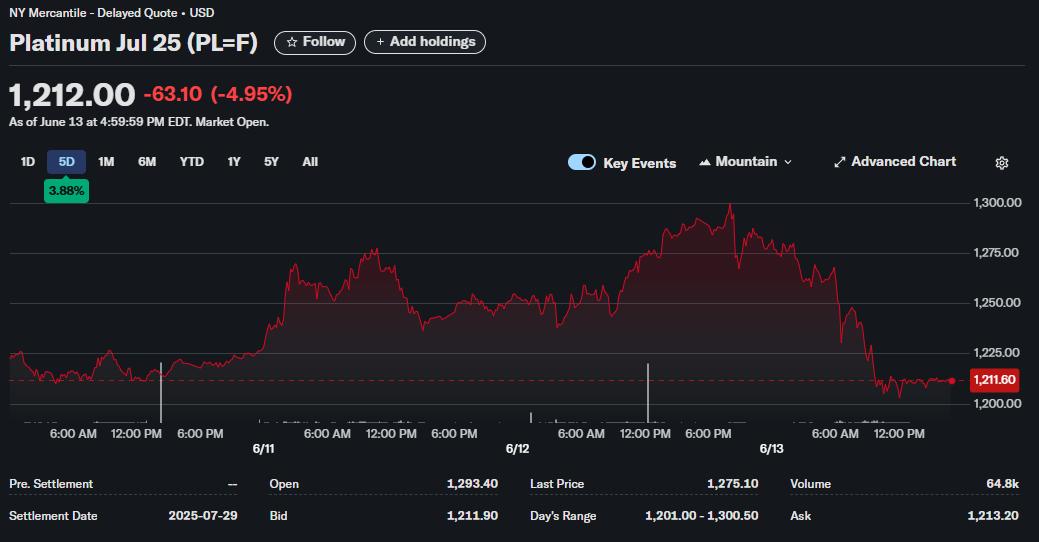The height and width of the screenshot is (542, 1039).
Task: Select the 1D time range tab
Action: [27, 162]
